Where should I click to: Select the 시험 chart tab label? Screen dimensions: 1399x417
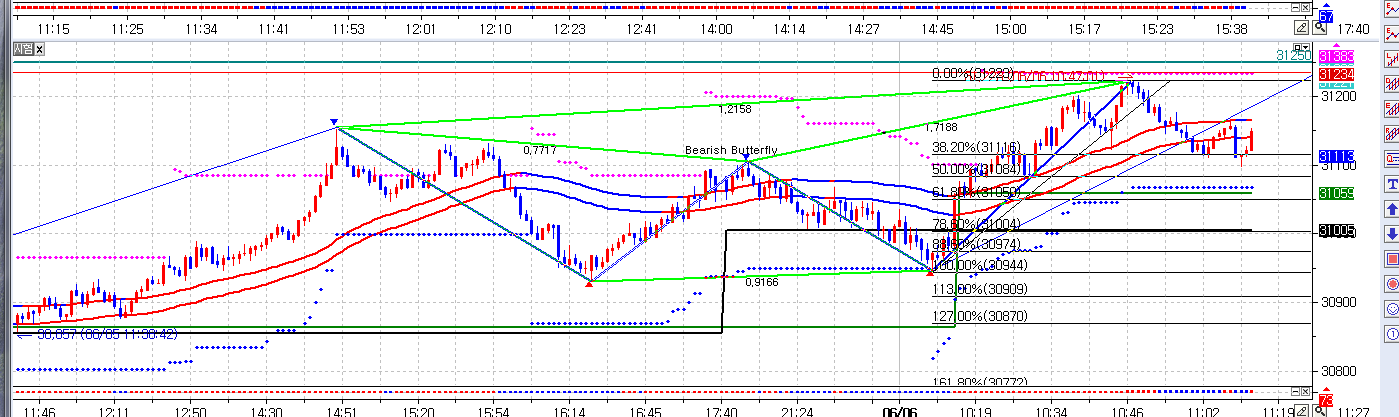[23, 49]
